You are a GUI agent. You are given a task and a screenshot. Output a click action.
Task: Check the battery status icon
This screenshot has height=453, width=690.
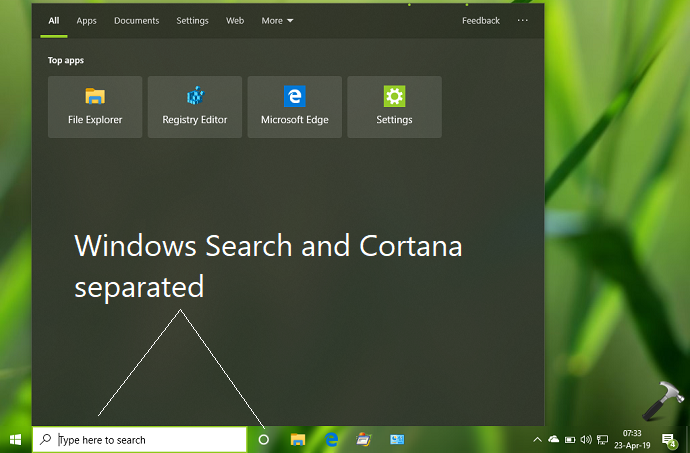(570, 439)
